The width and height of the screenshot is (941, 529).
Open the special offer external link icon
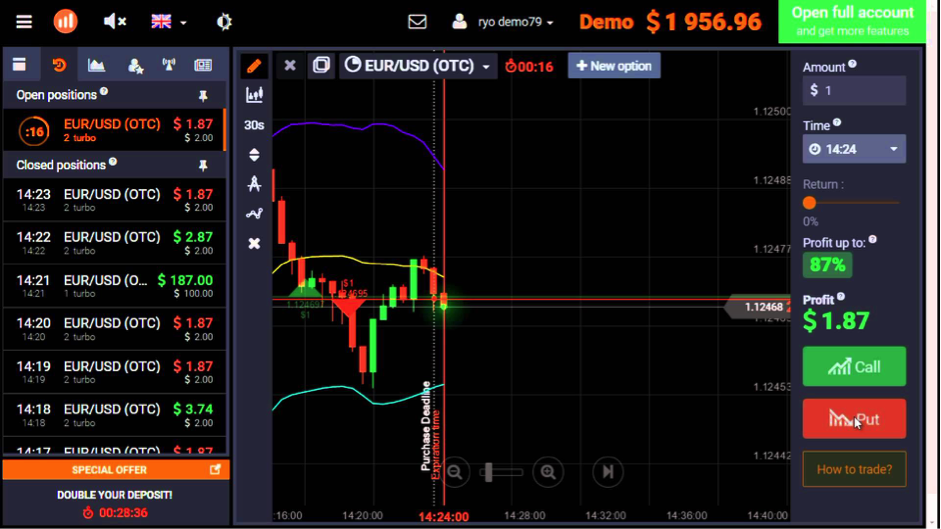[x=215, y=469]
